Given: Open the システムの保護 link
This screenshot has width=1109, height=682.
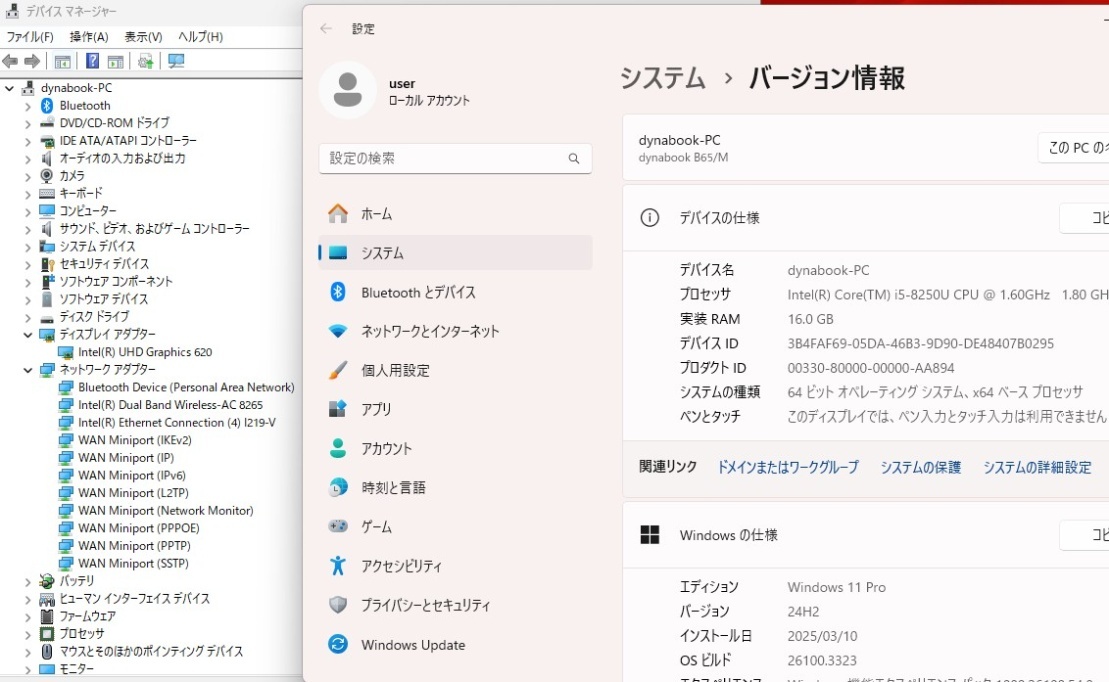Looking at the screenshot, I should click(921, 467).
